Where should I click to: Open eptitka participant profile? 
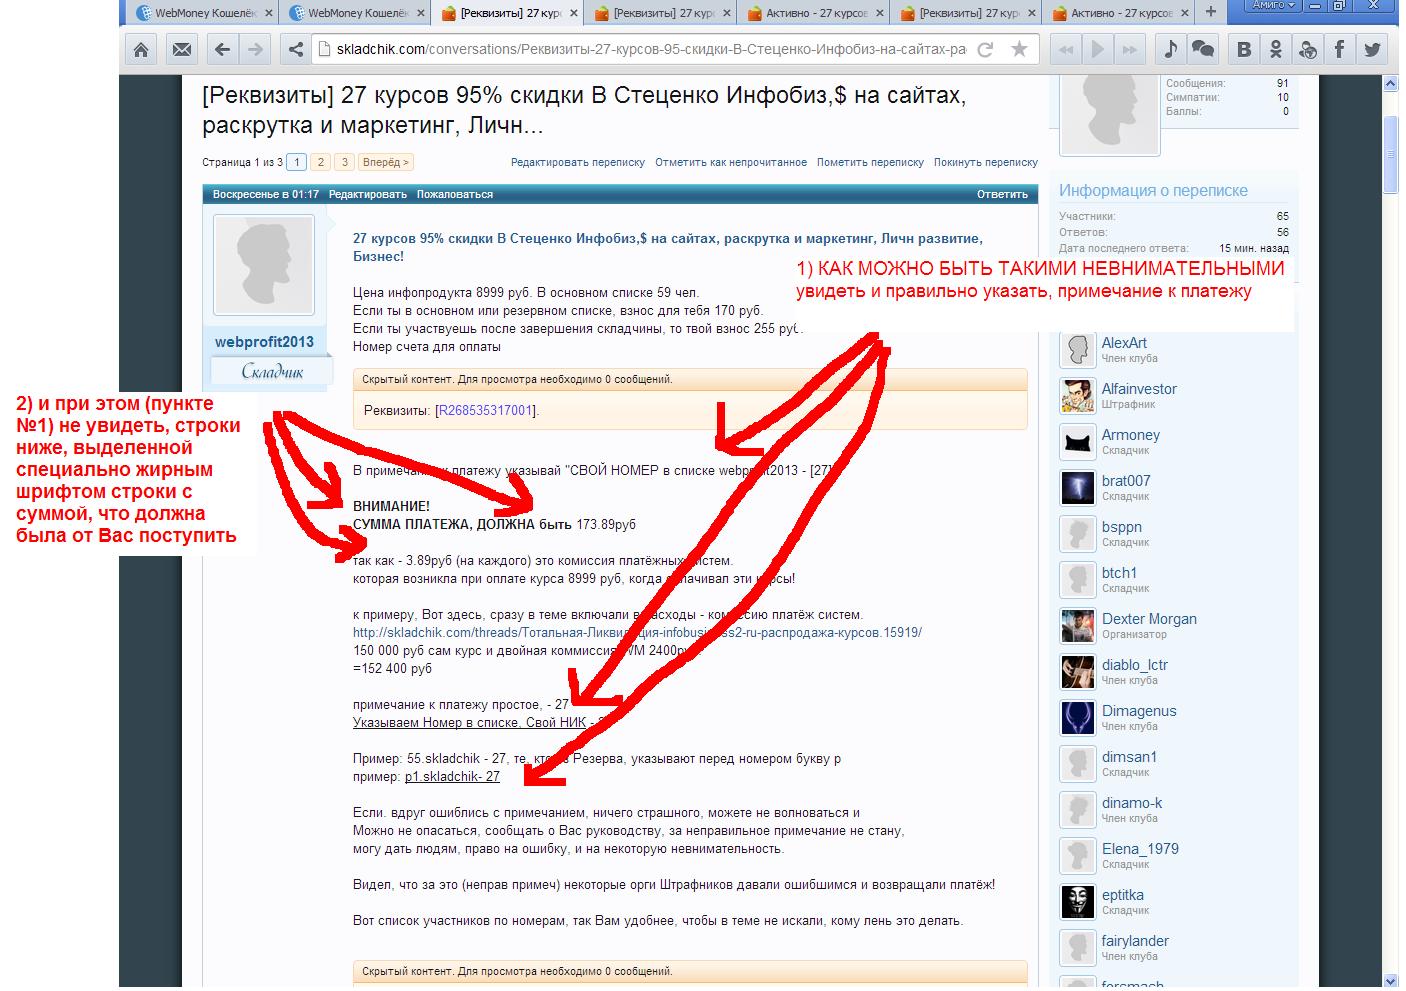click(1123, 895)
